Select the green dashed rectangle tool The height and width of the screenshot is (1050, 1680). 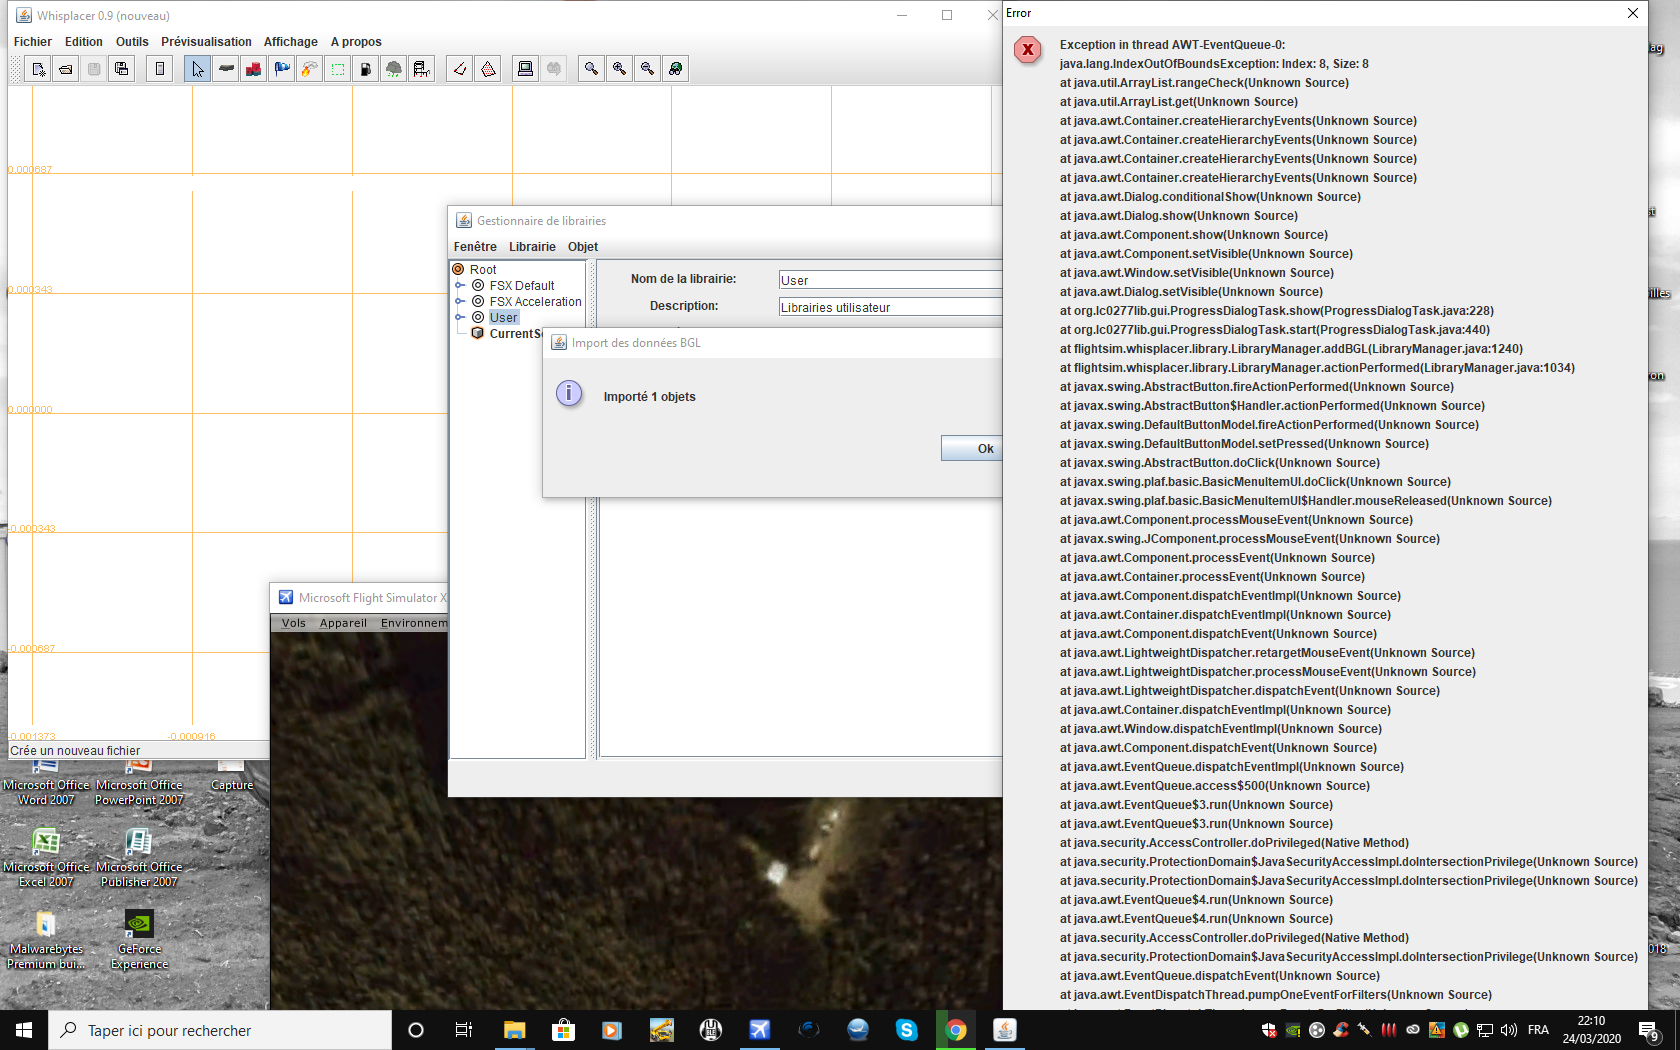[x=338, y=69]
